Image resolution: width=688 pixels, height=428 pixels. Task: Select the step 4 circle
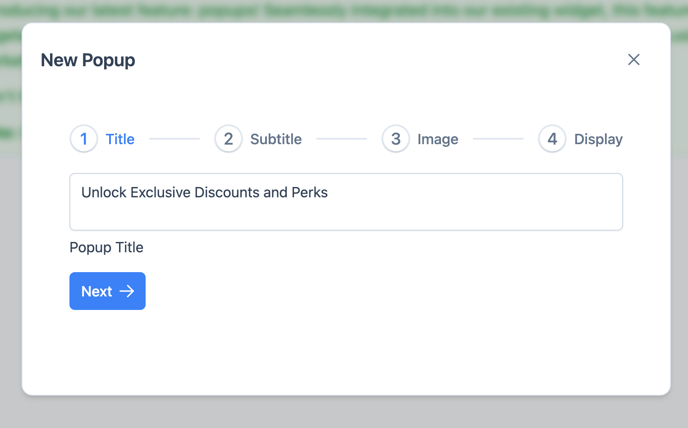[x=552, y=139]
